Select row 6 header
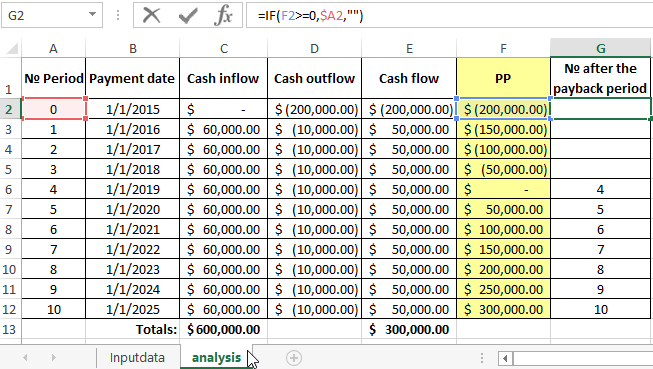Viewport: 653px width, 369px height. pos(10,189)
